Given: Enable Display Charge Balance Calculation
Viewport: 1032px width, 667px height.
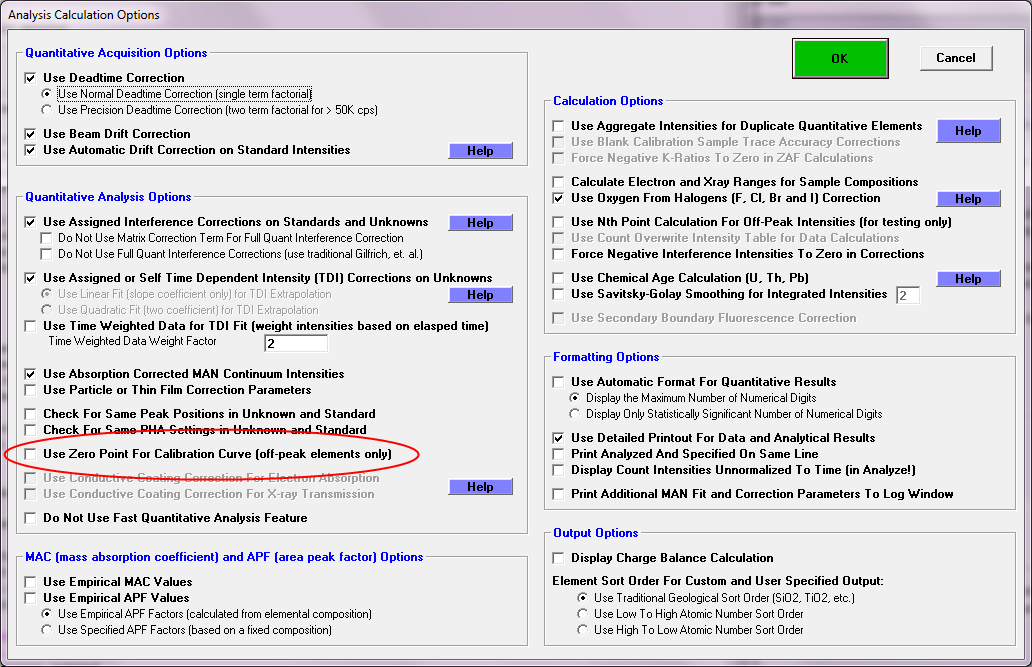Looking at the screenshot, I should [559, 558].
